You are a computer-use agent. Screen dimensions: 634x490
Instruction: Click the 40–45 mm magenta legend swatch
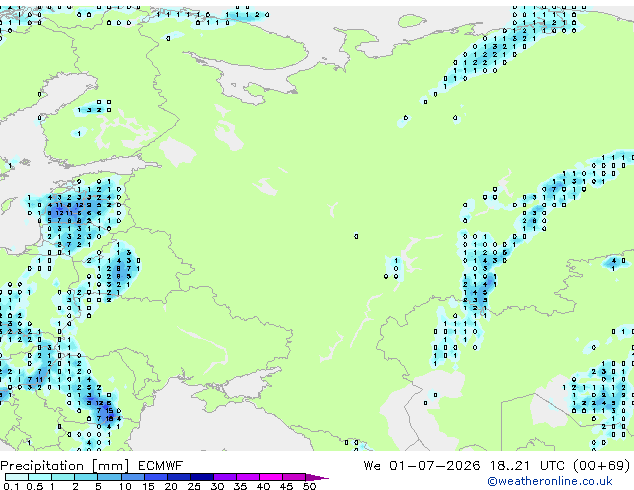271,477
